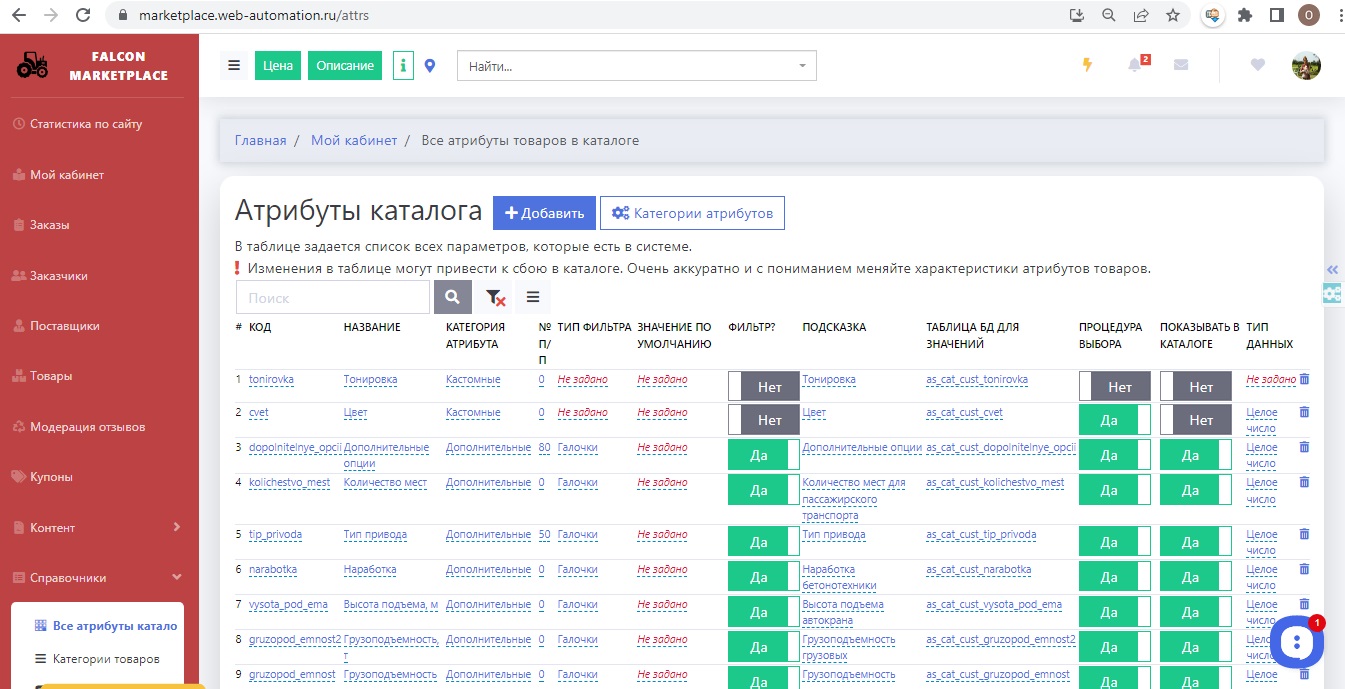Click the Поиск table search field
This screenshot has height=689, width=1345.
coord(333,297)
